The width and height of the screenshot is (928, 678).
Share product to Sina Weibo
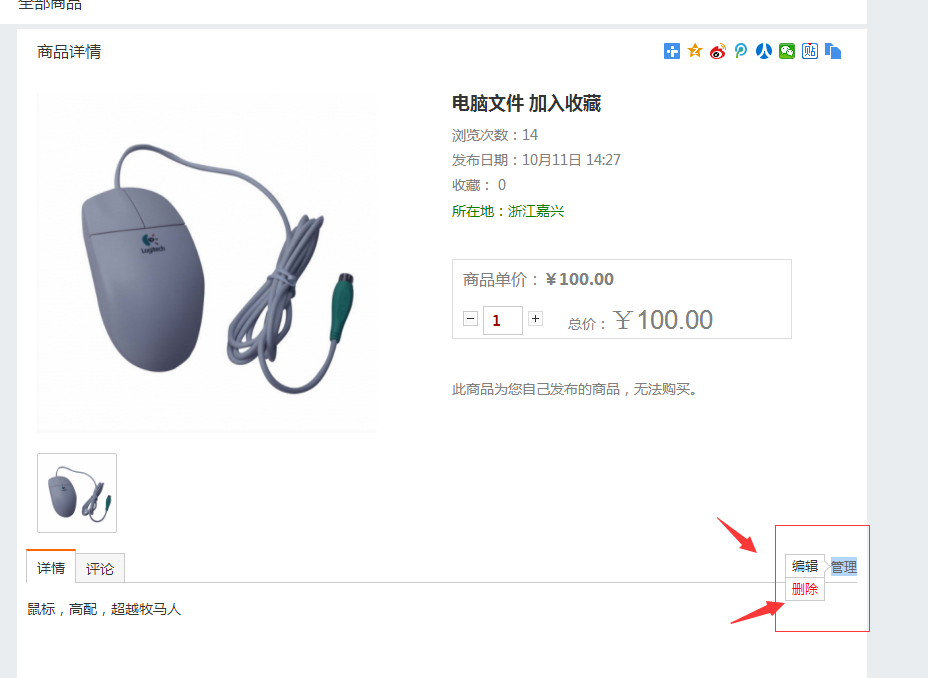[x=718, y=51]
